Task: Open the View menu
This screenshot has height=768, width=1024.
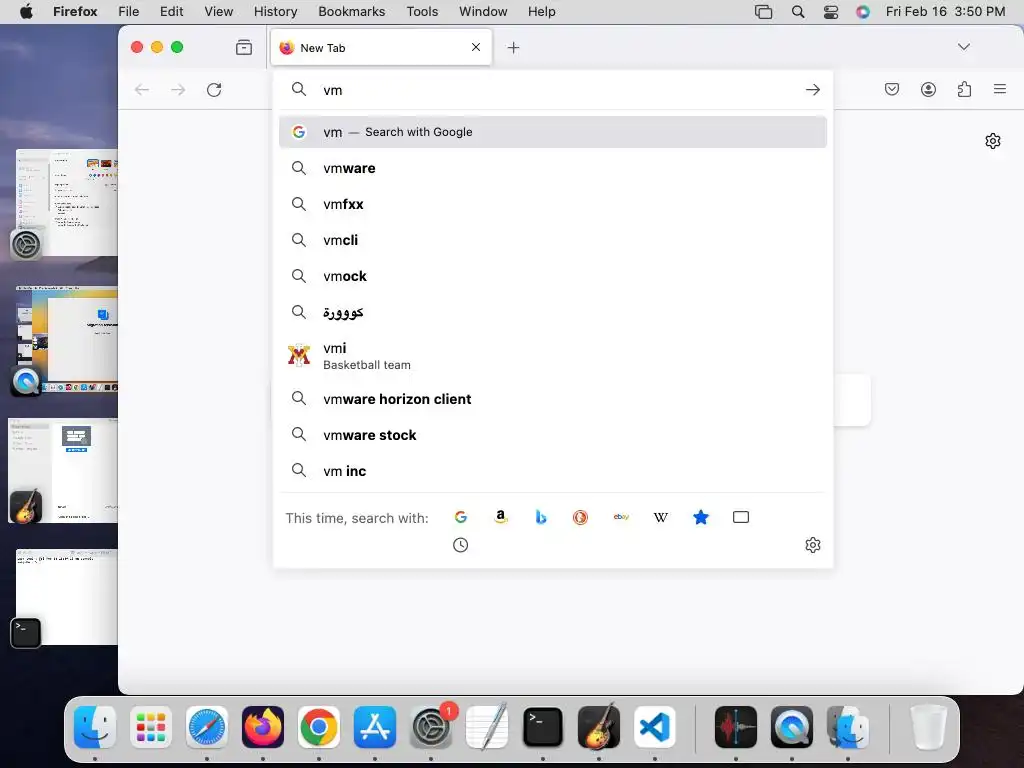Action: tap(218, 12)
